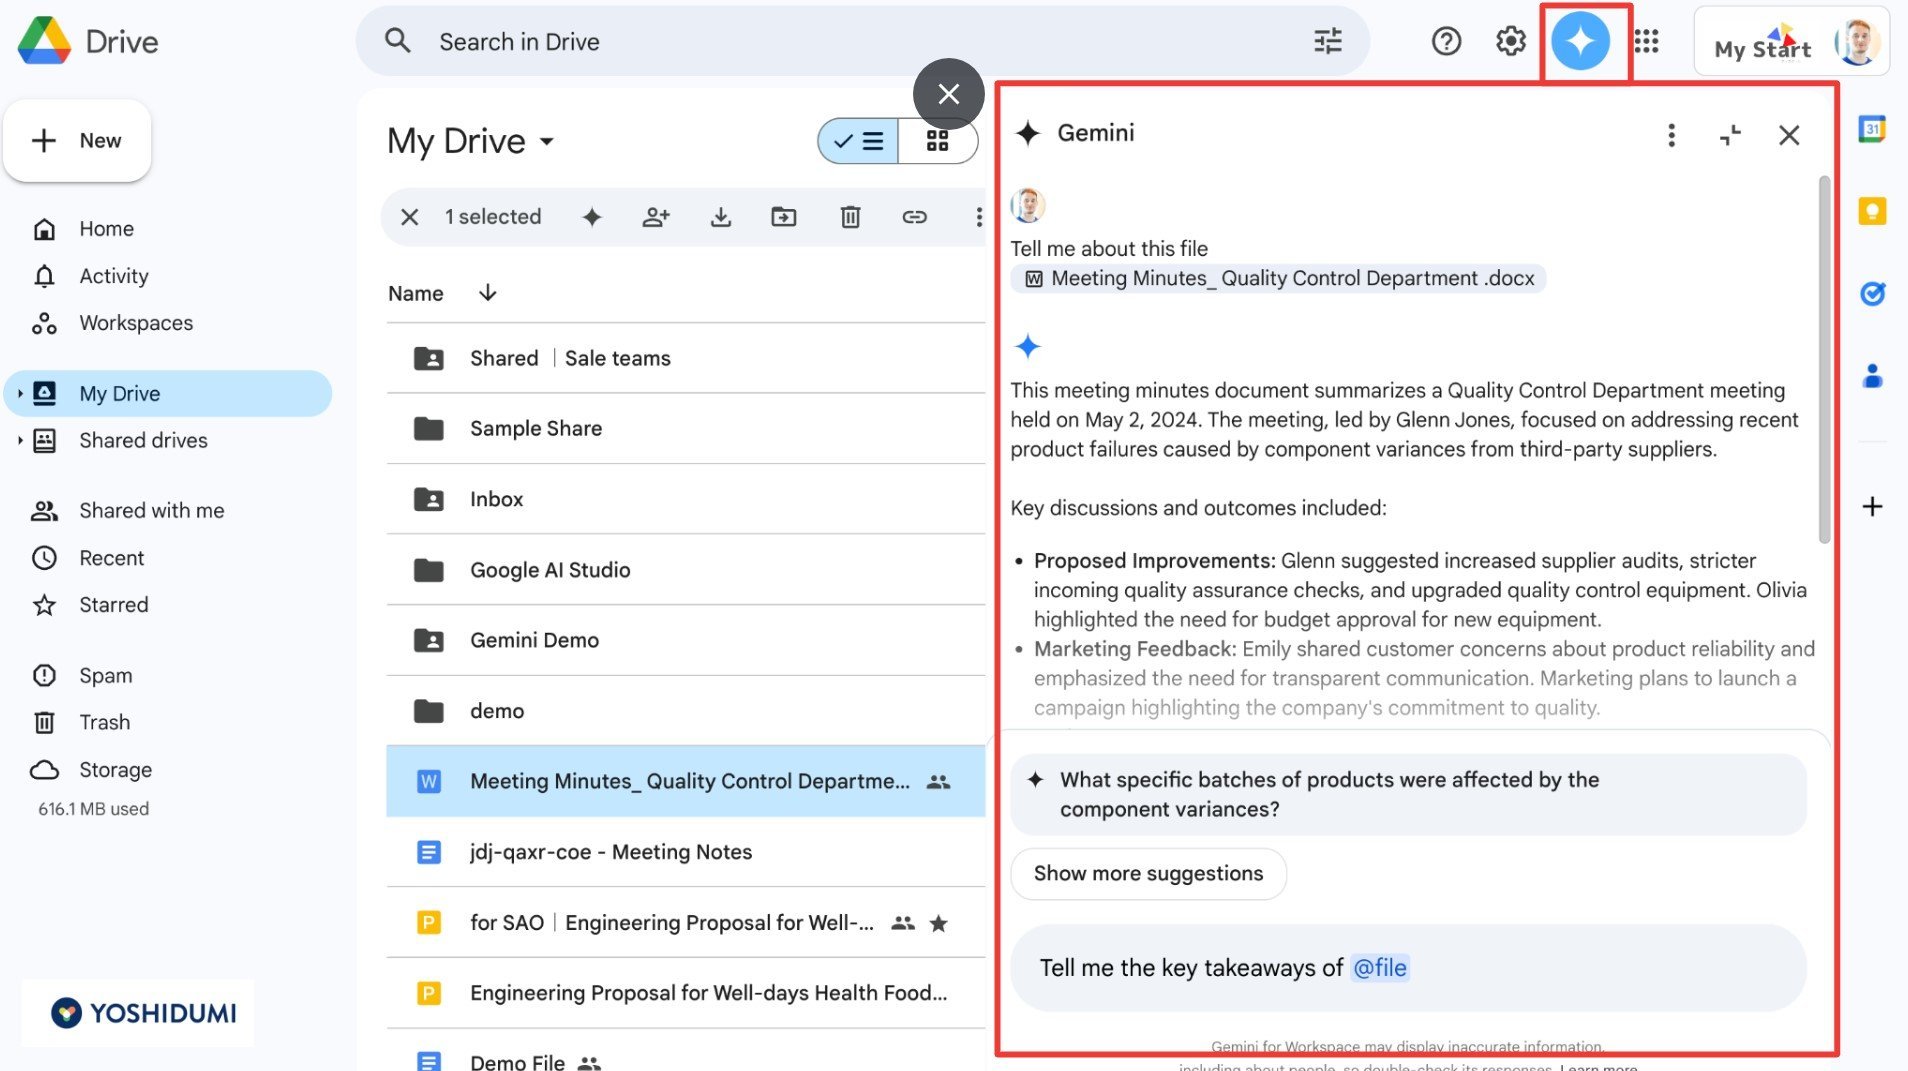Open Google Calendar side panel
Screen dimensions: 1908x1071
1872,129
